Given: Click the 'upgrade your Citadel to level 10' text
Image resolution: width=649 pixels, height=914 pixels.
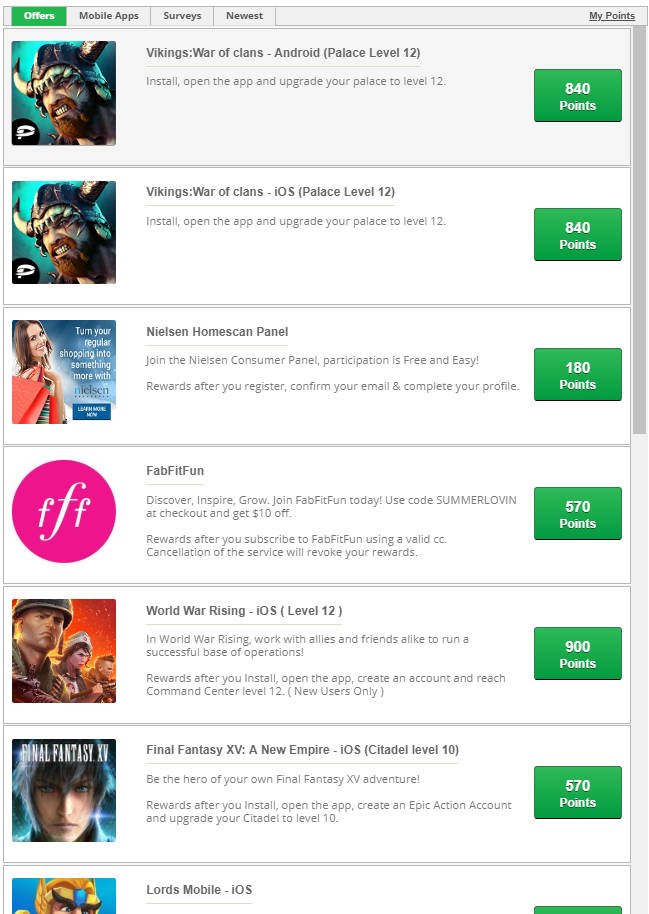Looking at the screenshot, I should click(329, 811).
